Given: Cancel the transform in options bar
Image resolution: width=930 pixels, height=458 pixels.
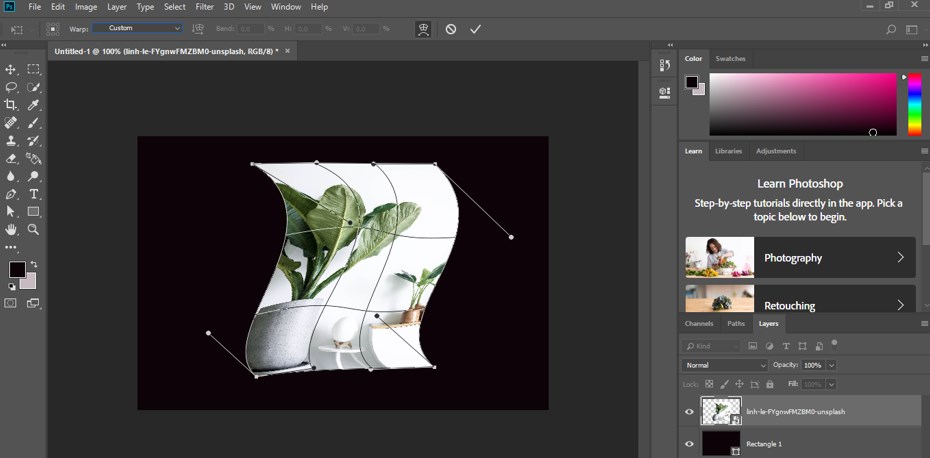Looking at the screenshot, I should pos(451,29).
